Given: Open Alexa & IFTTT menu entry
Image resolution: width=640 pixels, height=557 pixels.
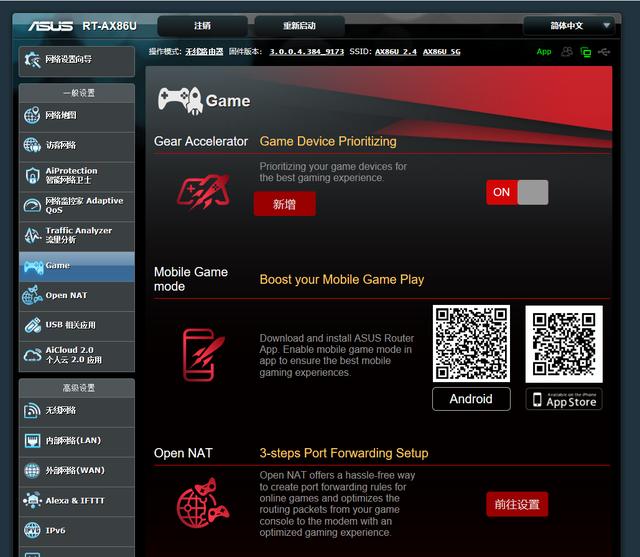Looking at the screenshot, I should tap(77, 501).
